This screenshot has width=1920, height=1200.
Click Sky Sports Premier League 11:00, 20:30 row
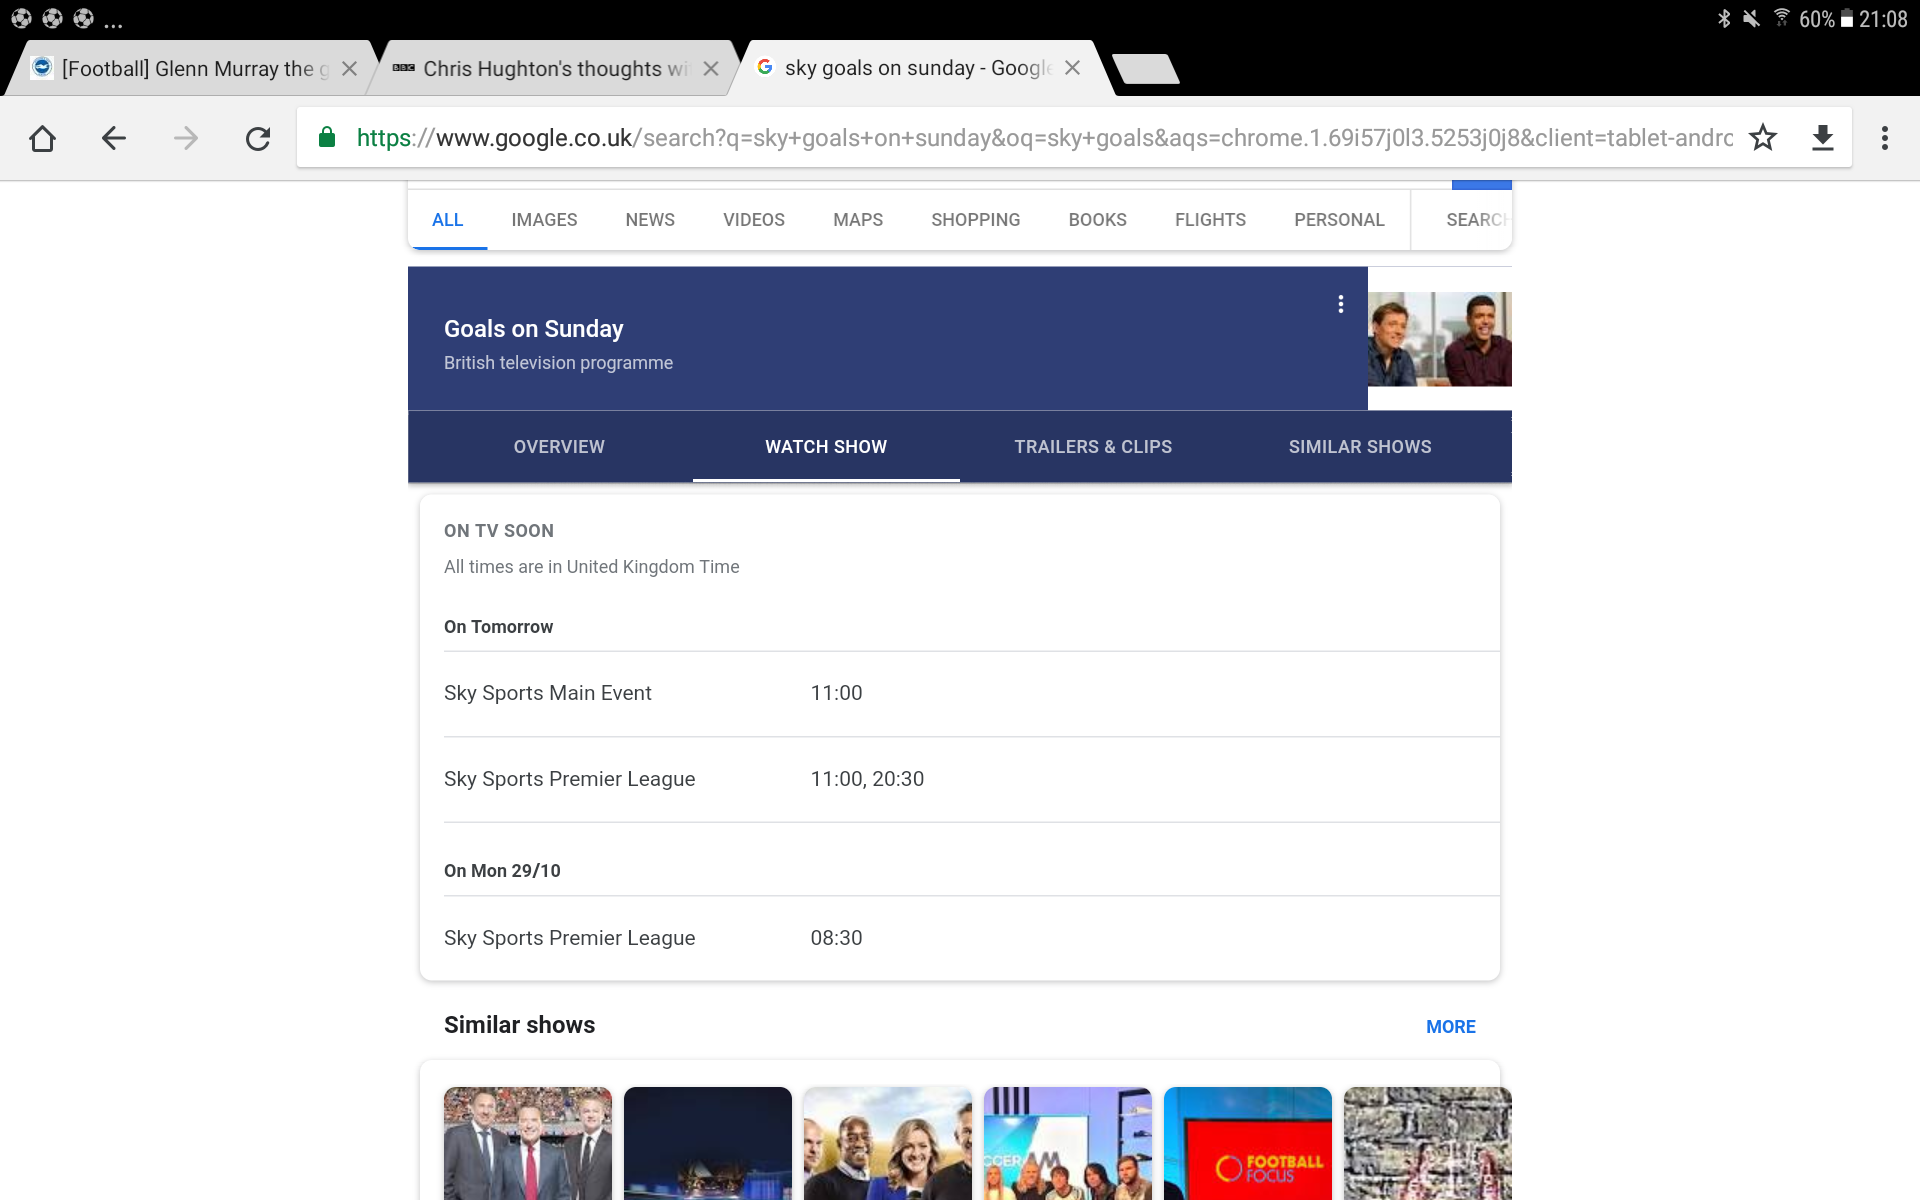tap(971, 780)
